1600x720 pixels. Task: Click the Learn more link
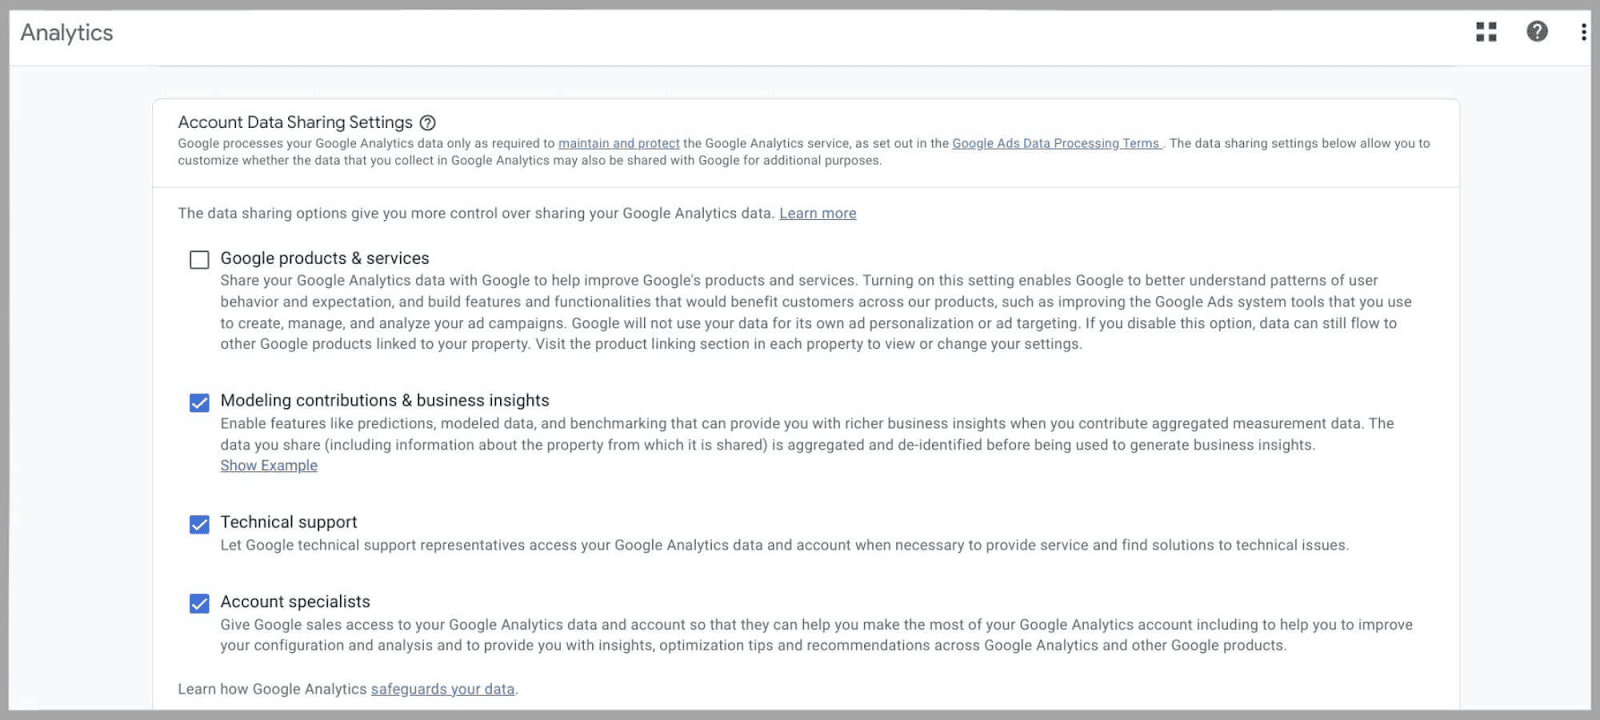tap(817, 213)
